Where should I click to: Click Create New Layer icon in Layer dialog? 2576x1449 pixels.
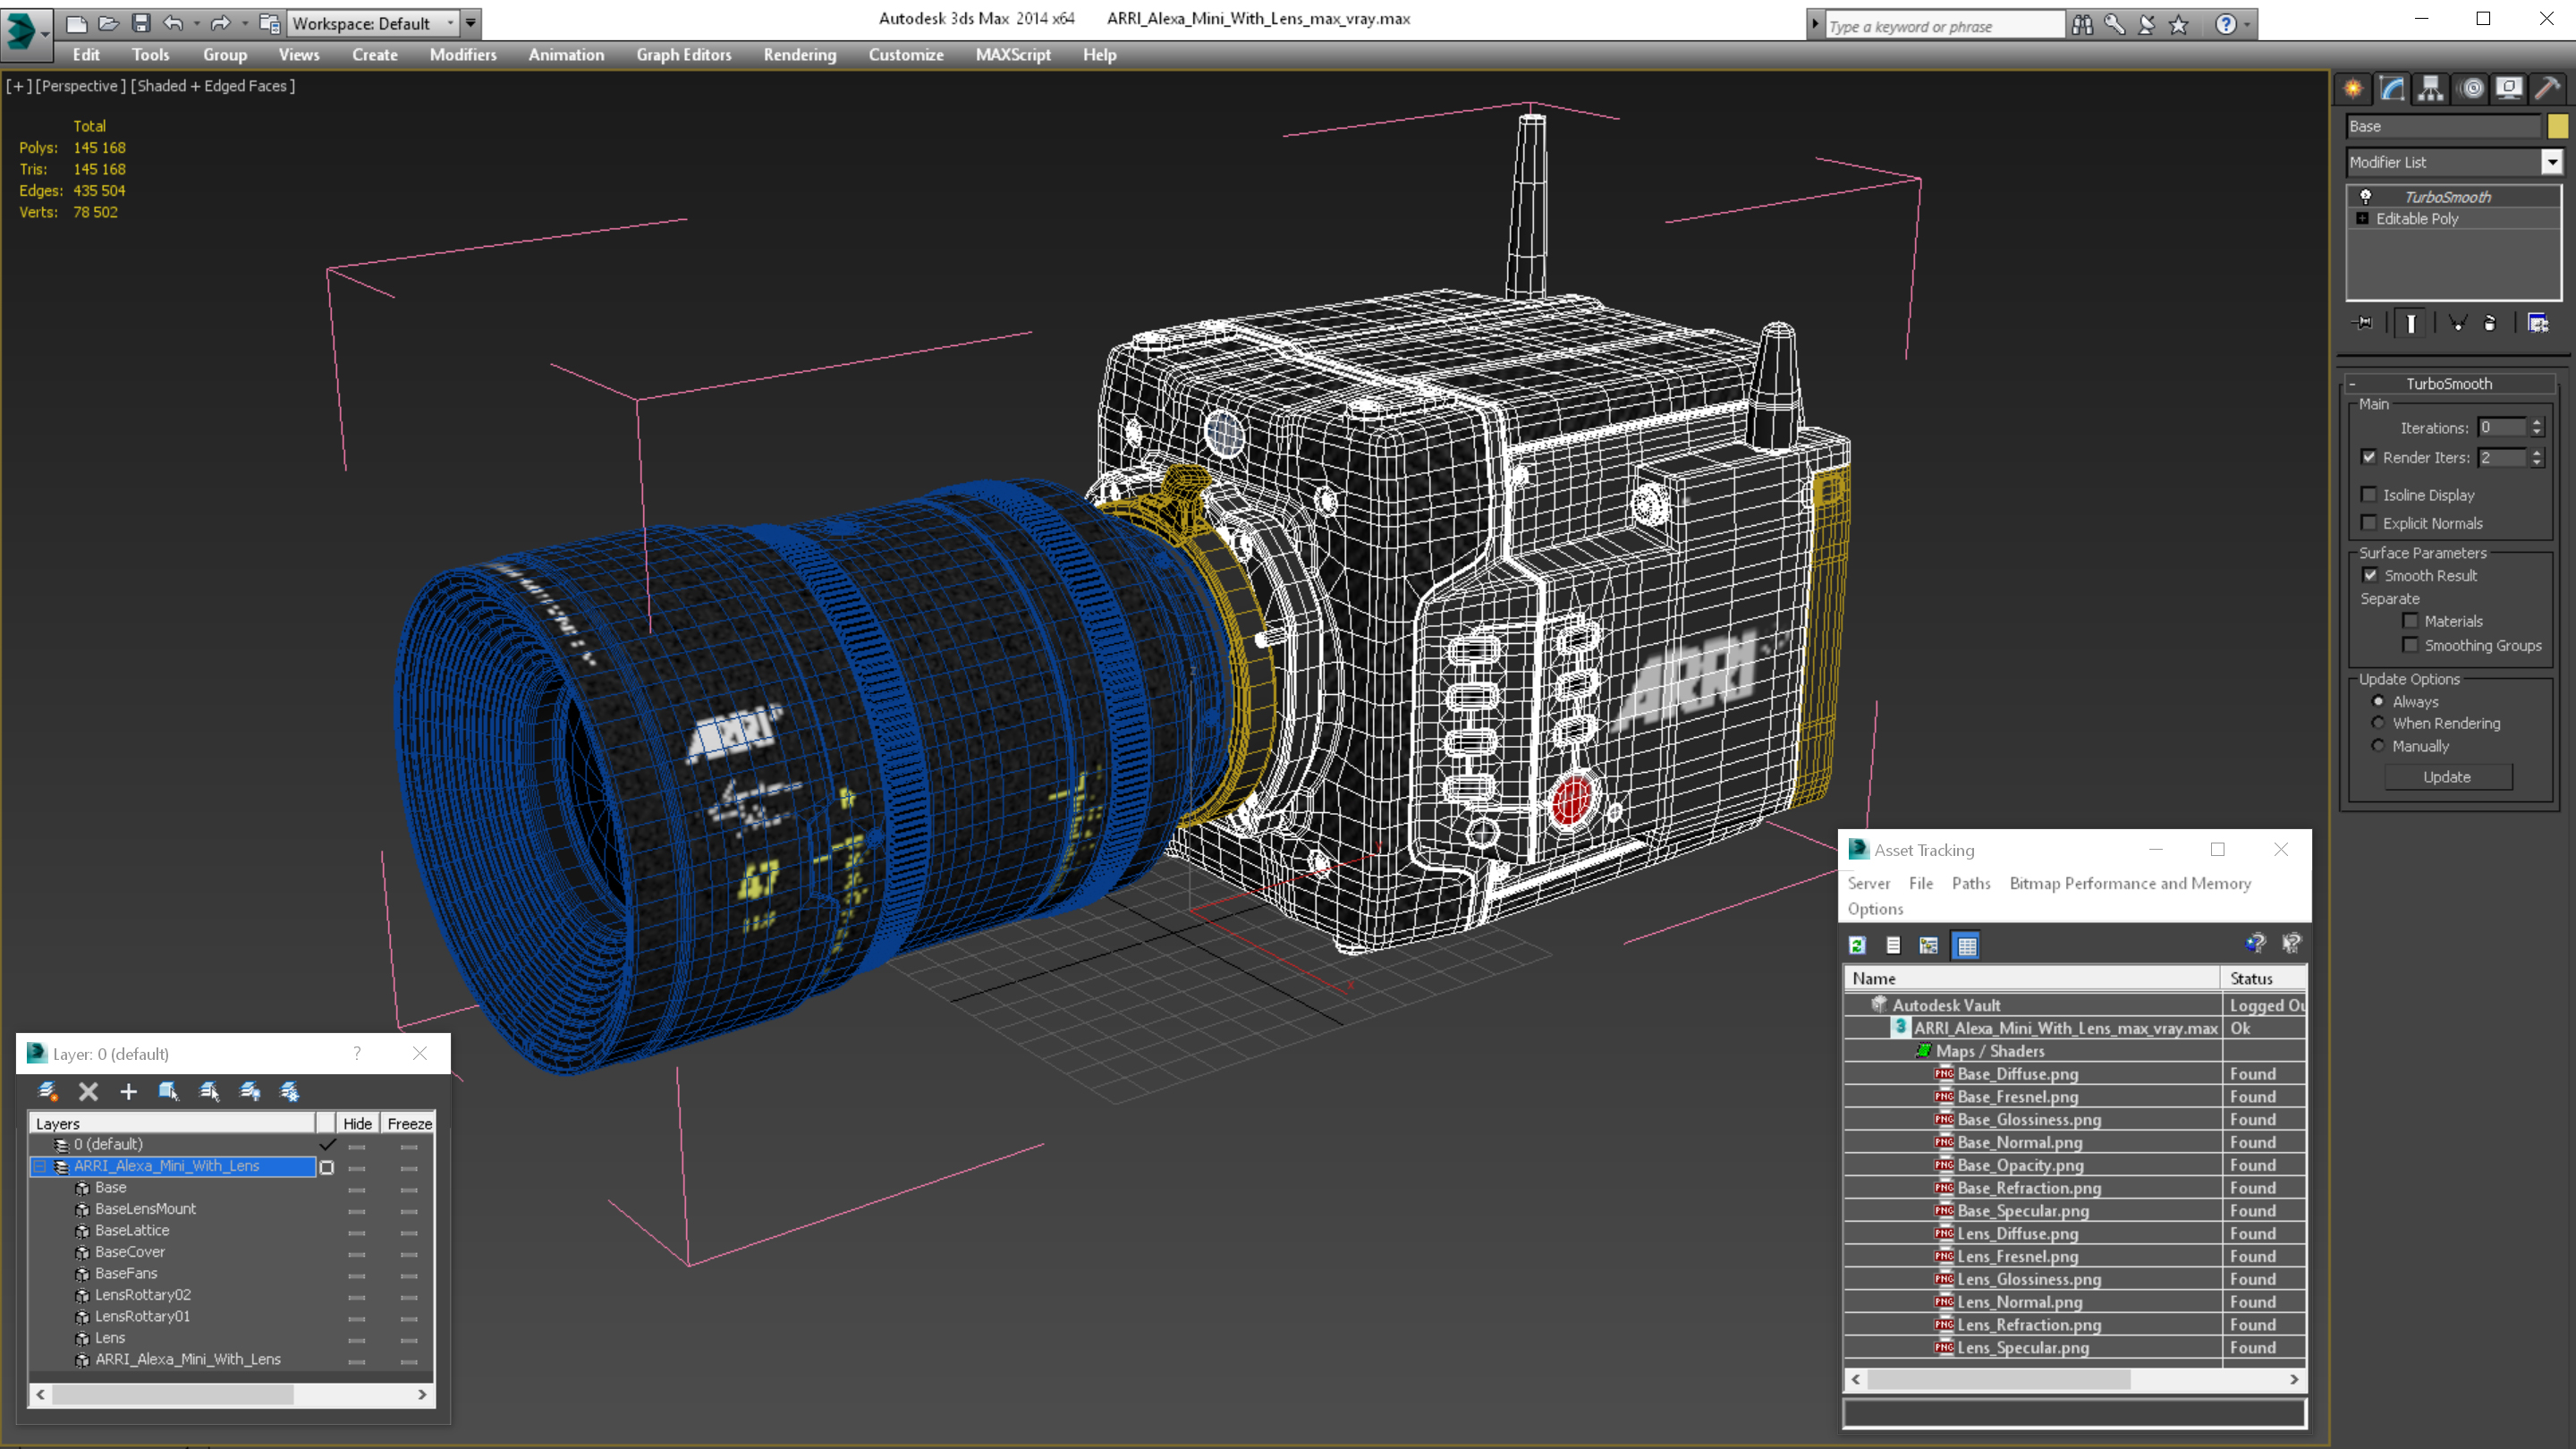[47, 1091]
